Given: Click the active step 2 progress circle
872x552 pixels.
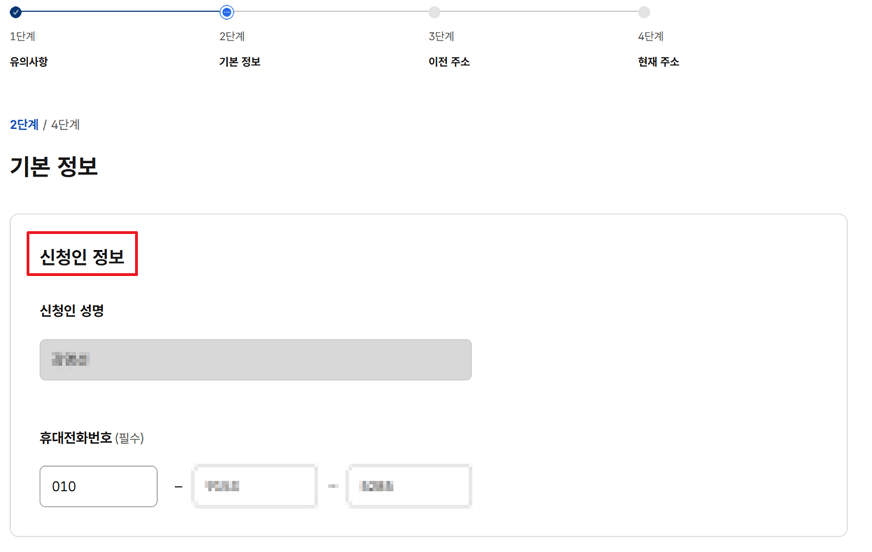Looking at the screenshot, I should pos(226,12).
